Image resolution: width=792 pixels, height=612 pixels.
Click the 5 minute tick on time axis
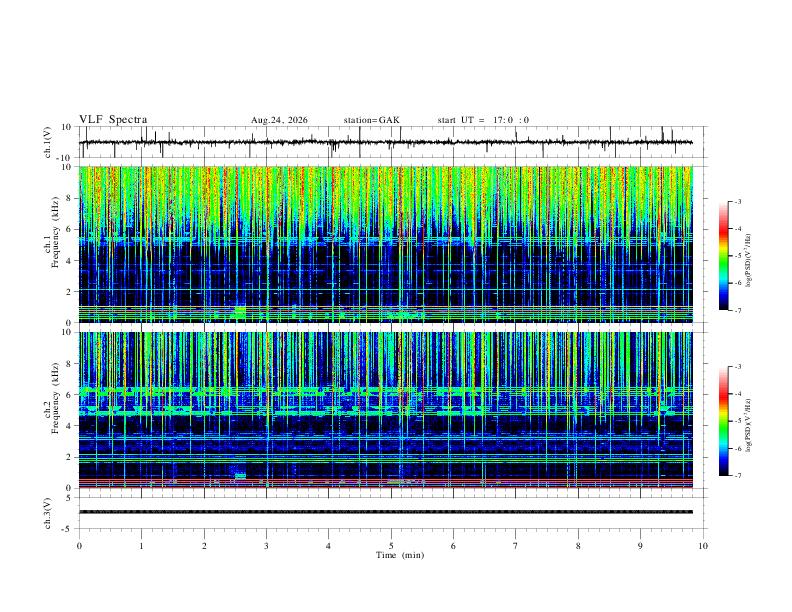click(391, 546)
